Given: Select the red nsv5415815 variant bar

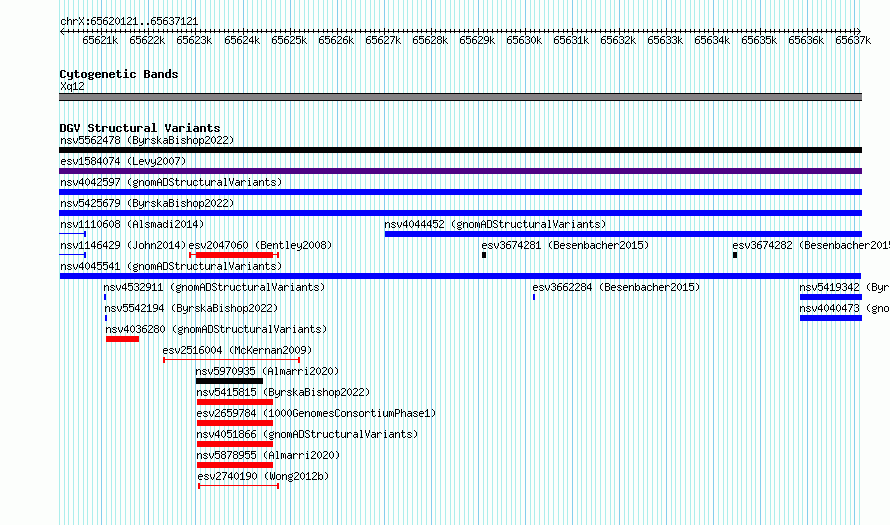Looking at the screenshot, I should coord(235,402).
